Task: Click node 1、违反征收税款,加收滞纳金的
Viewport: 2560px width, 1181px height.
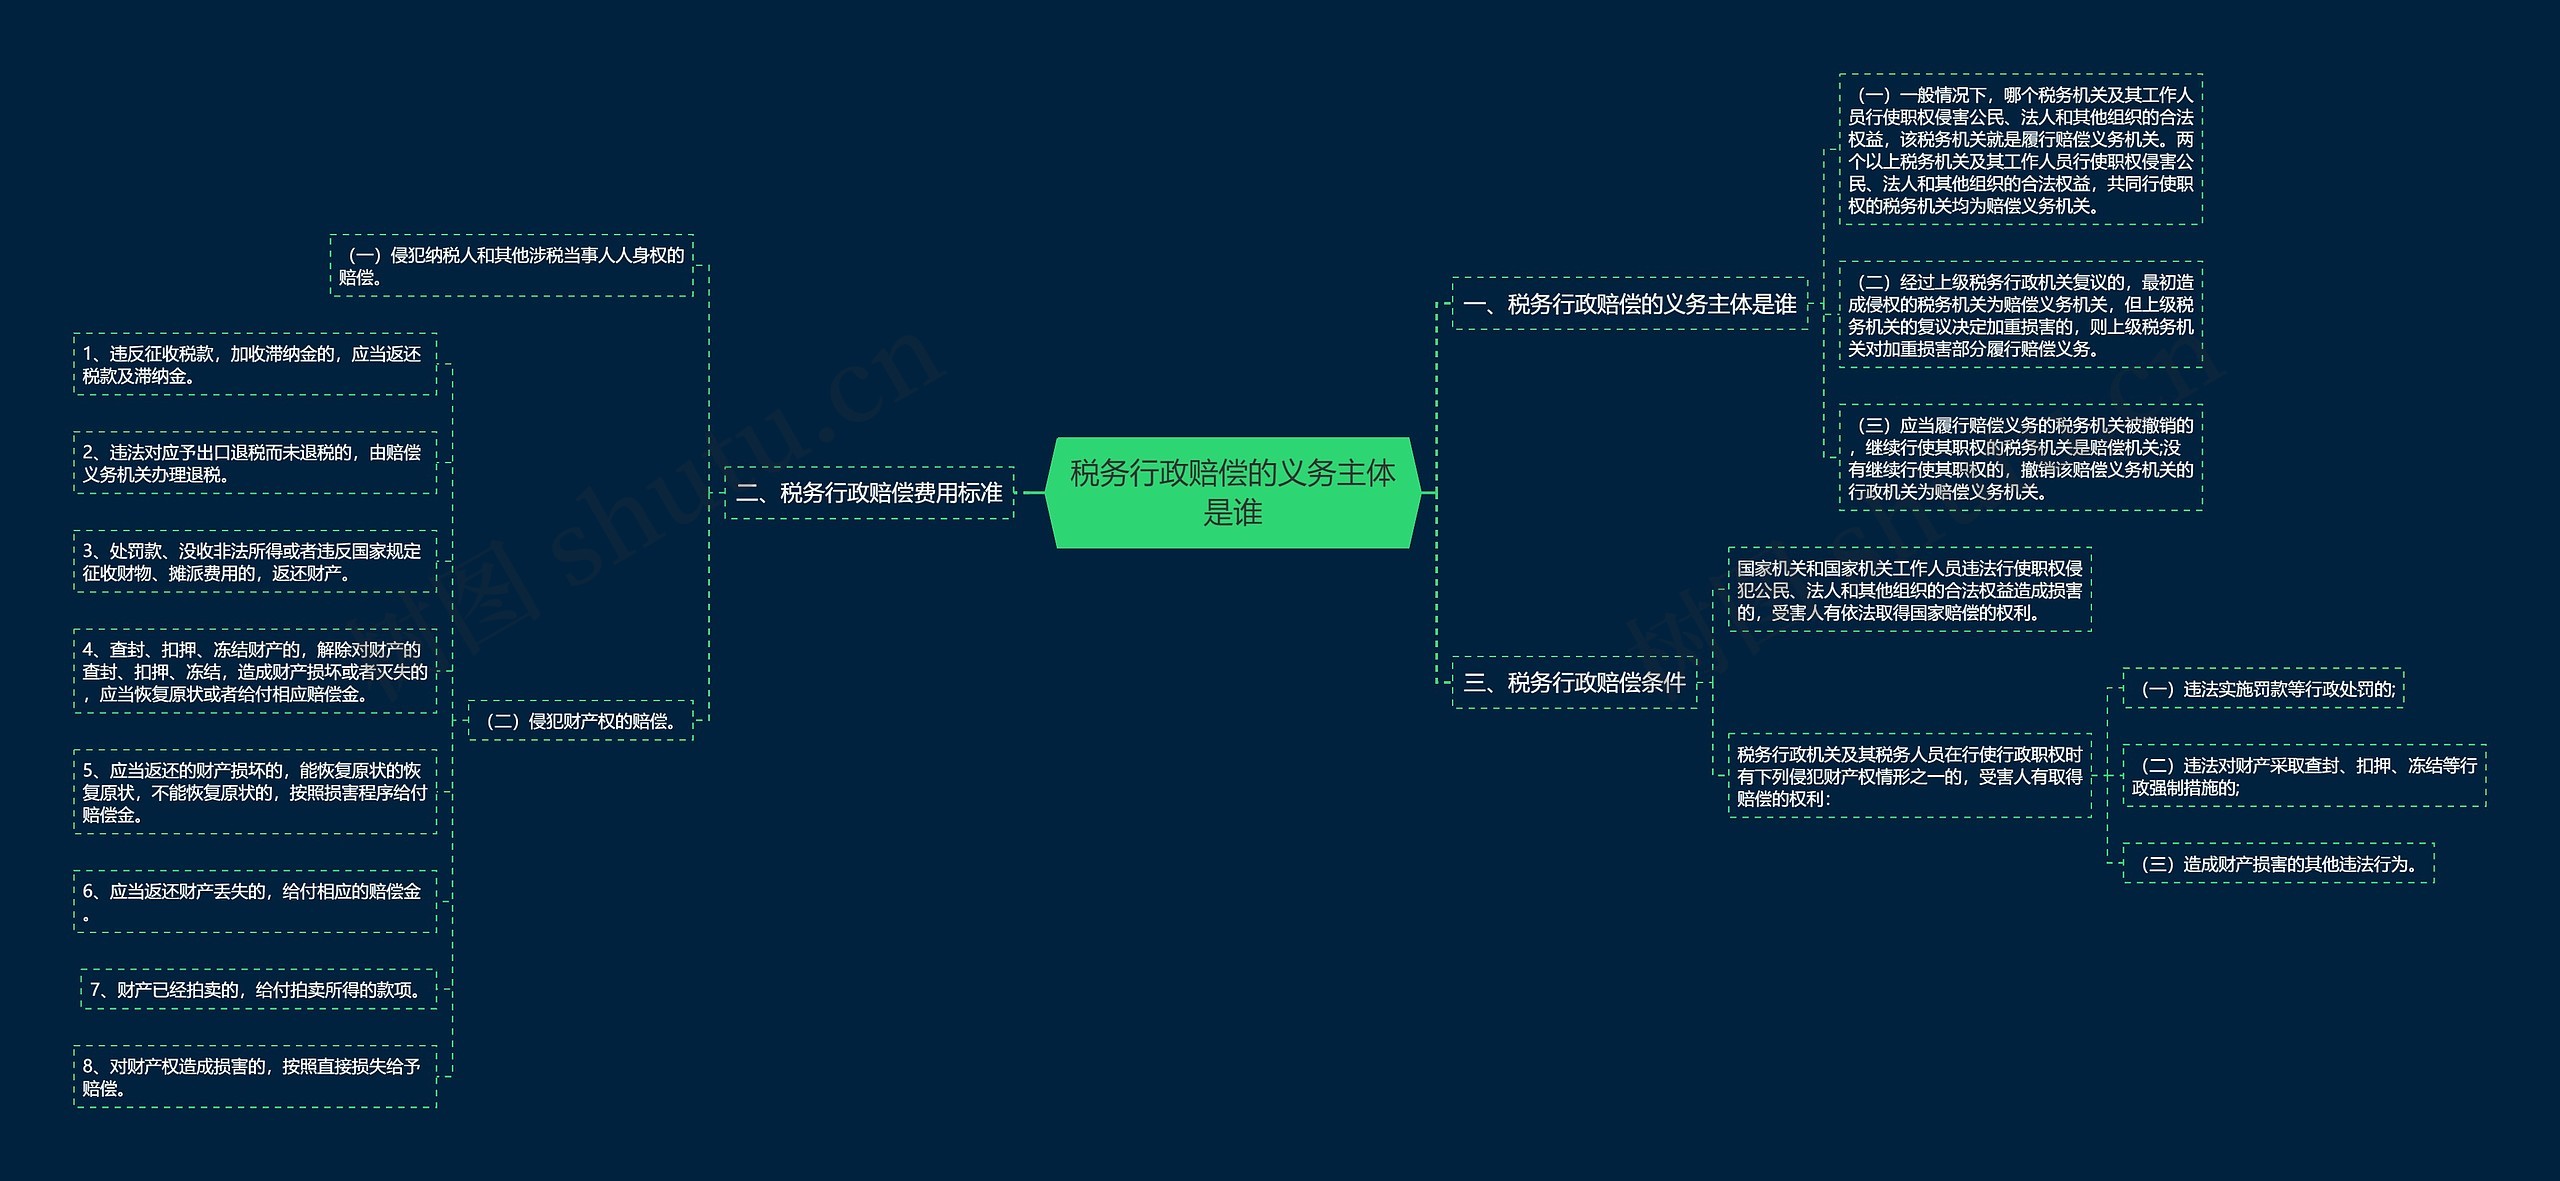Action: click(x=255, y=365)
